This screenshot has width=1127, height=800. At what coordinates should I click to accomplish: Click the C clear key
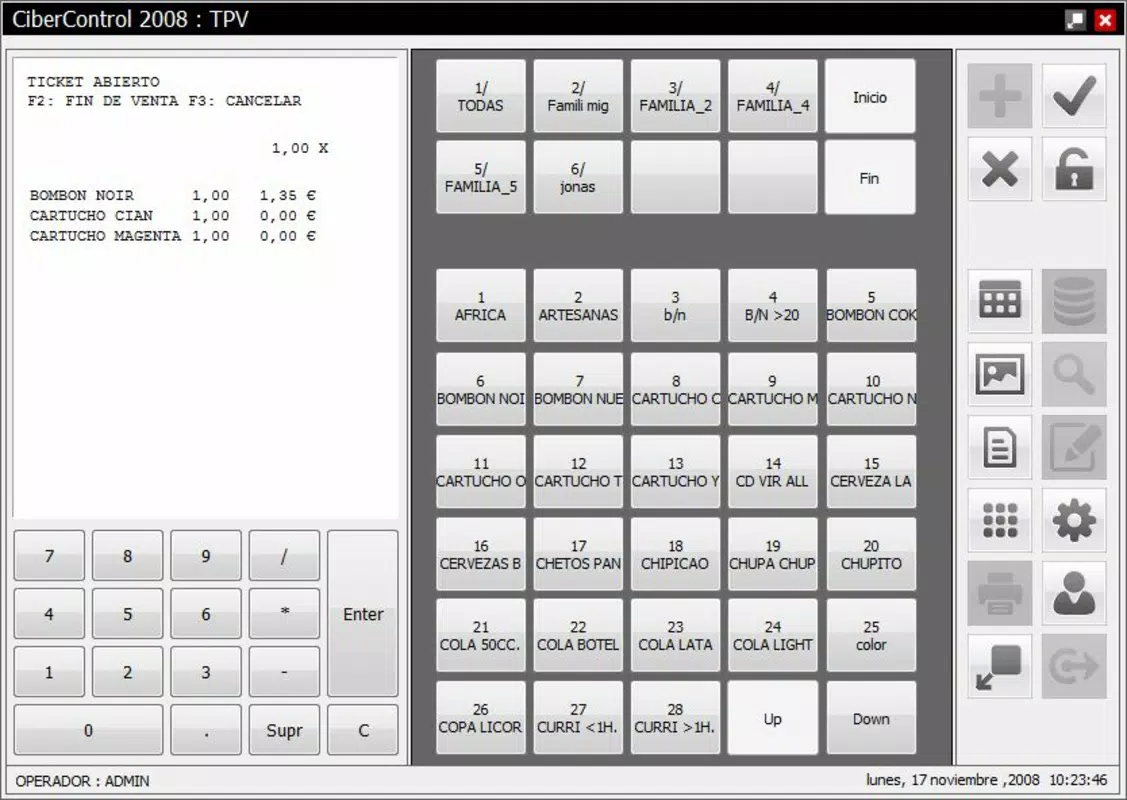point(363,730)
